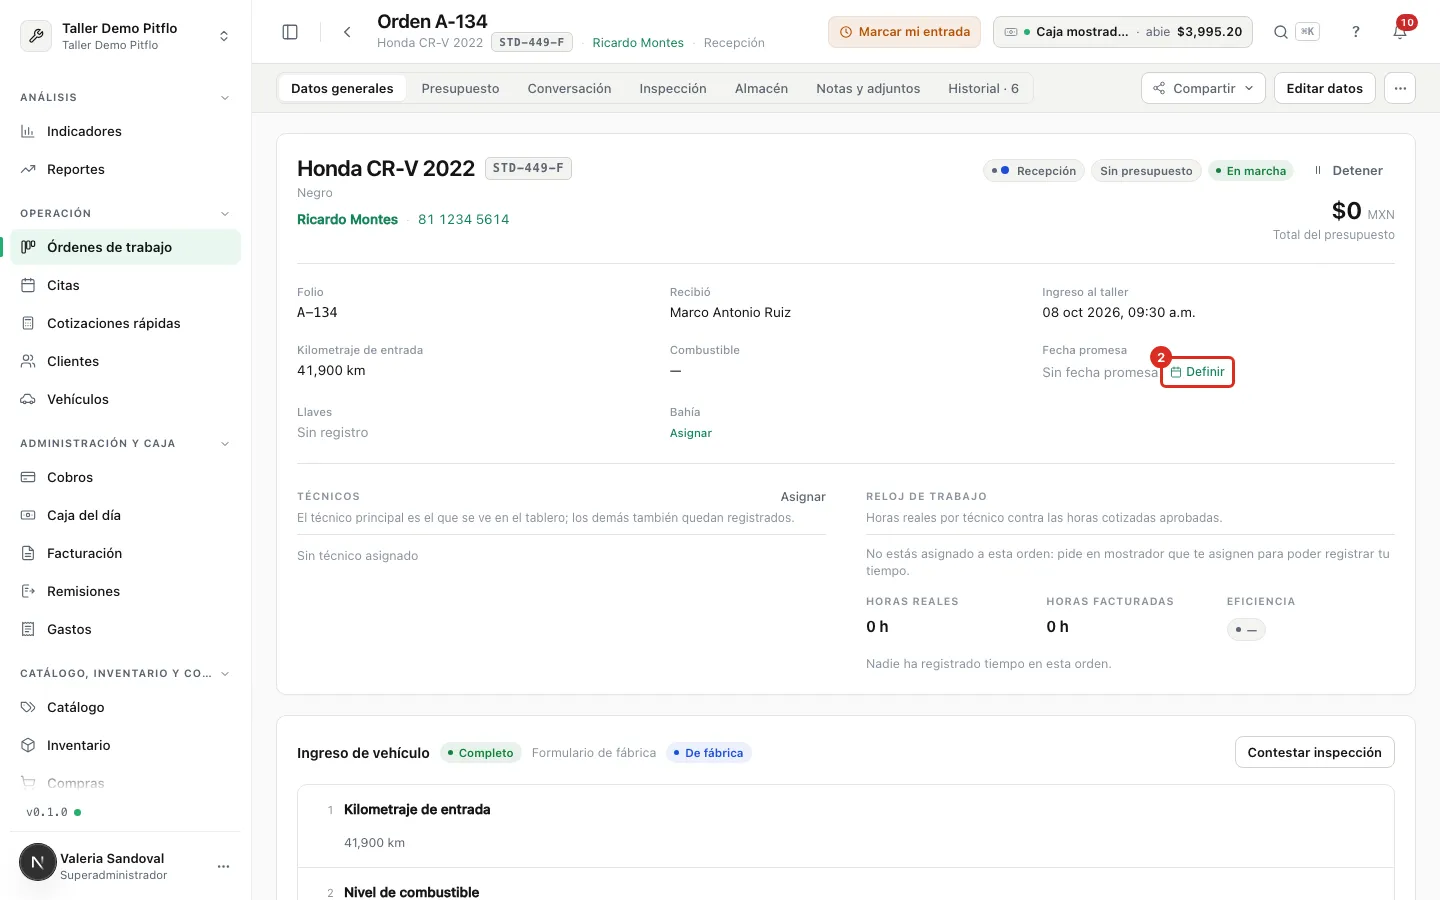Open notifications bell with 10 badge
Image resolution: width=1440 pixels, height=900 pixels.
[1400, 32]
